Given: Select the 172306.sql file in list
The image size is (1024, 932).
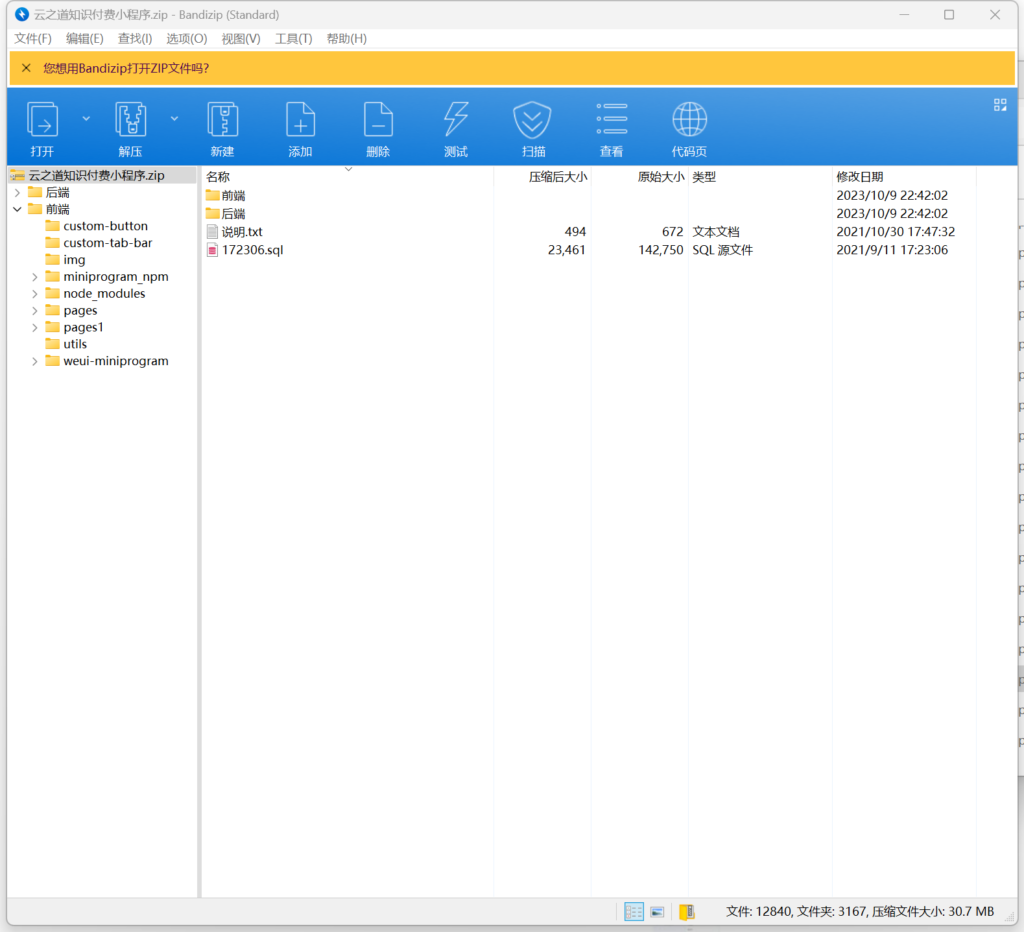Looking at the screenshot, I should [x=252, y=250].
